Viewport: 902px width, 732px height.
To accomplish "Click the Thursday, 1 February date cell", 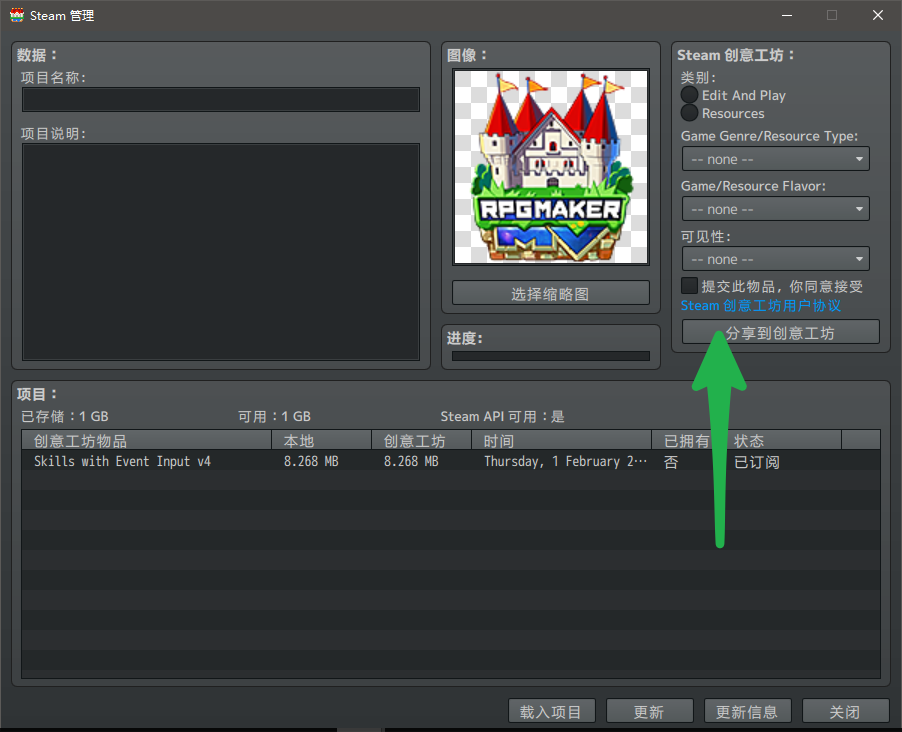I will 565,462.
